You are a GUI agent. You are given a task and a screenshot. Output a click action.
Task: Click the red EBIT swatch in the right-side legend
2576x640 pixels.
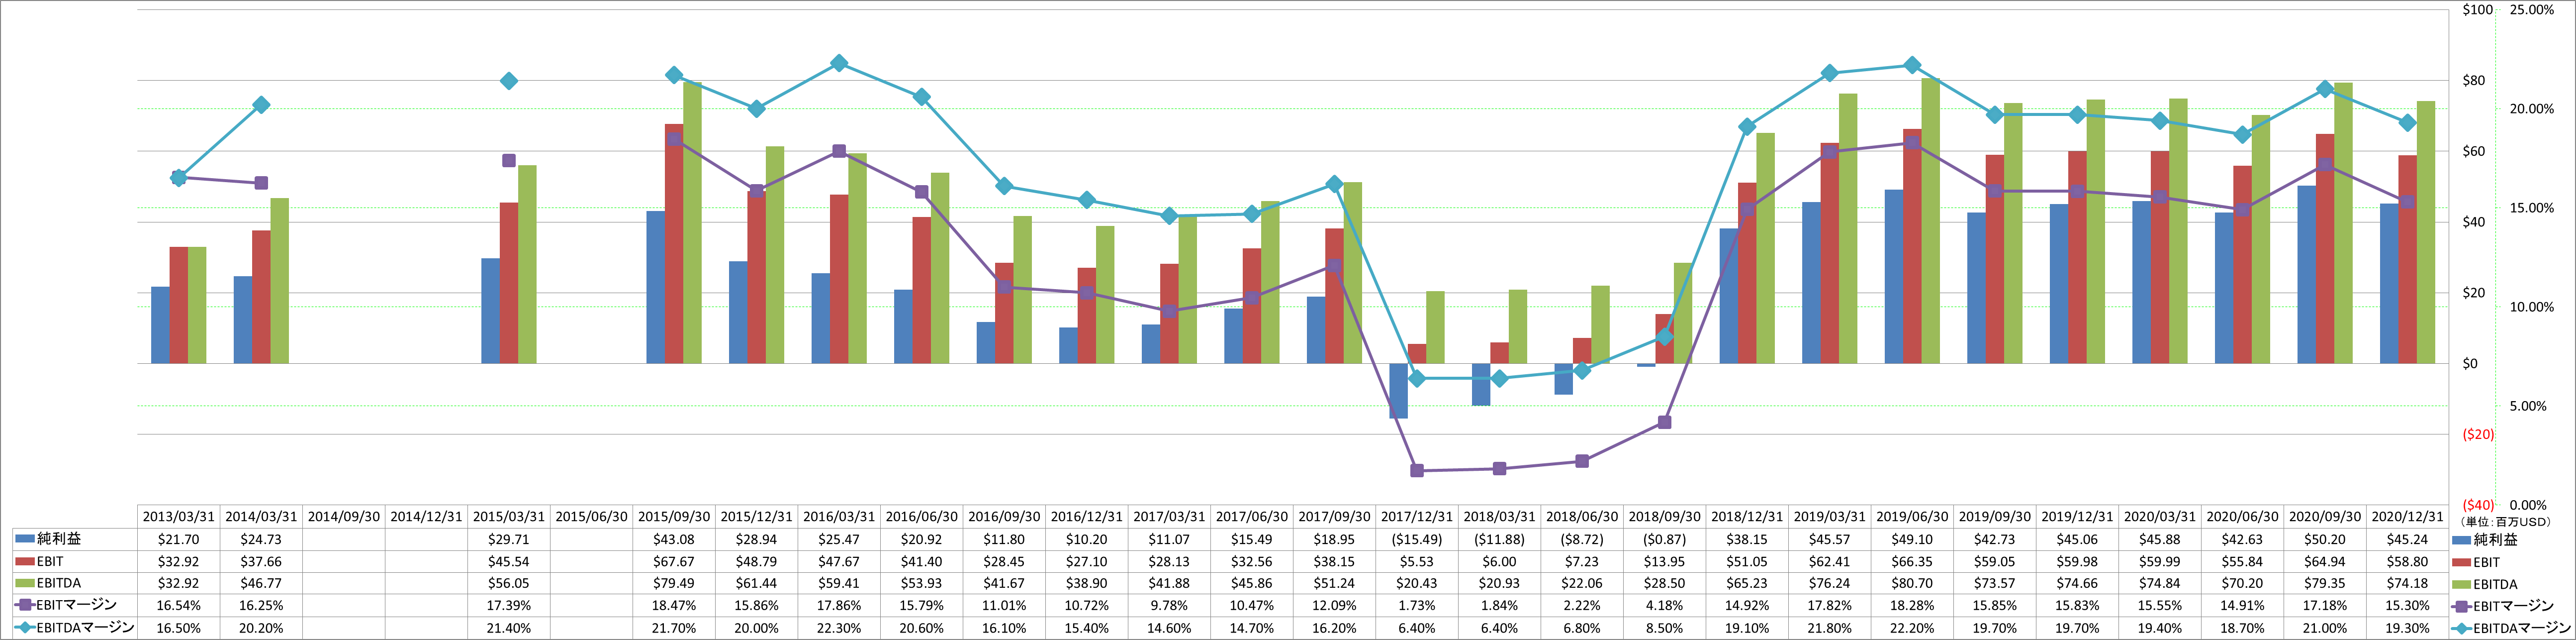(2462, 562)
